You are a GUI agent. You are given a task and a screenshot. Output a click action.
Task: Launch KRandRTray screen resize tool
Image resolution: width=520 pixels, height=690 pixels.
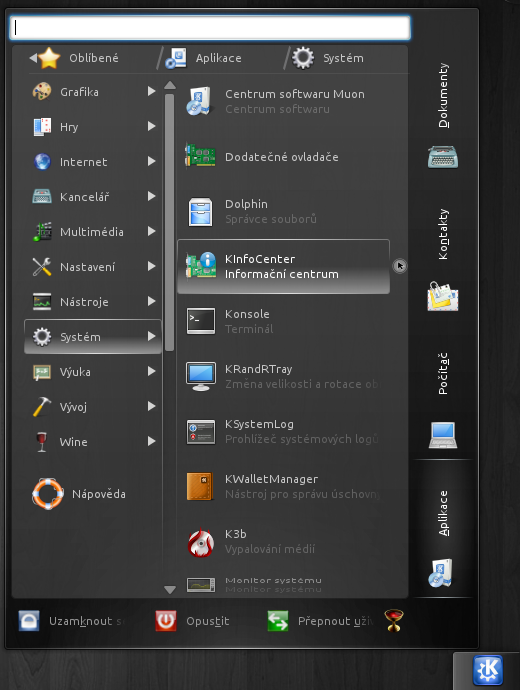pyautogui.click(x=283, y=376)
